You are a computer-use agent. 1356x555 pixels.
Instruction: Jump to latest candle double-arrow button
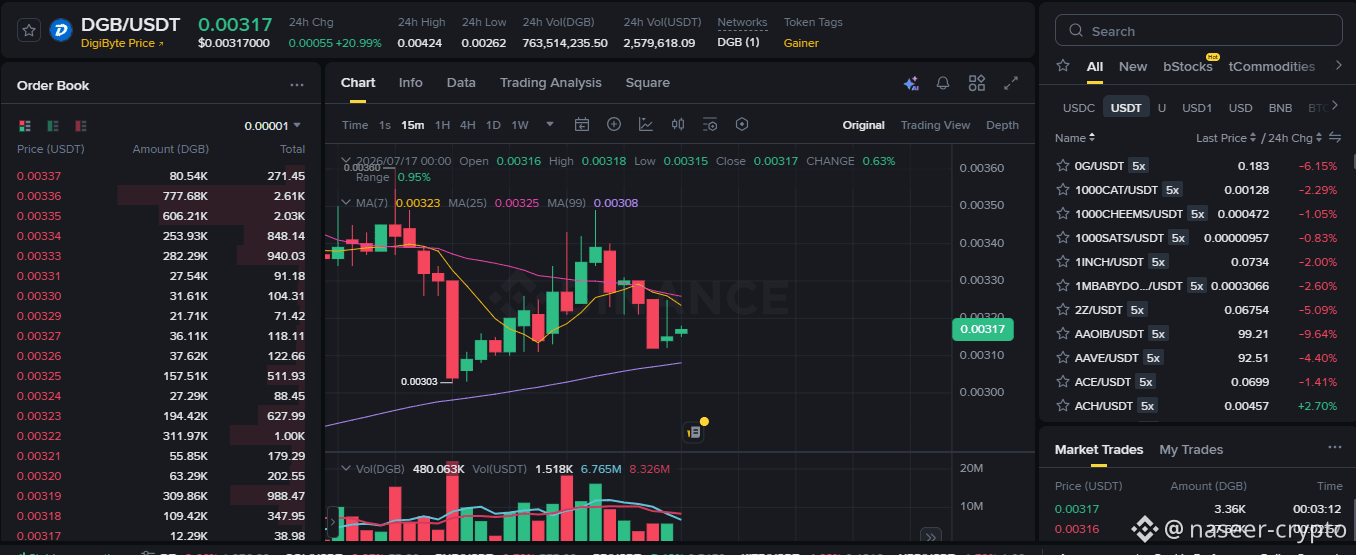coord(930,536)
